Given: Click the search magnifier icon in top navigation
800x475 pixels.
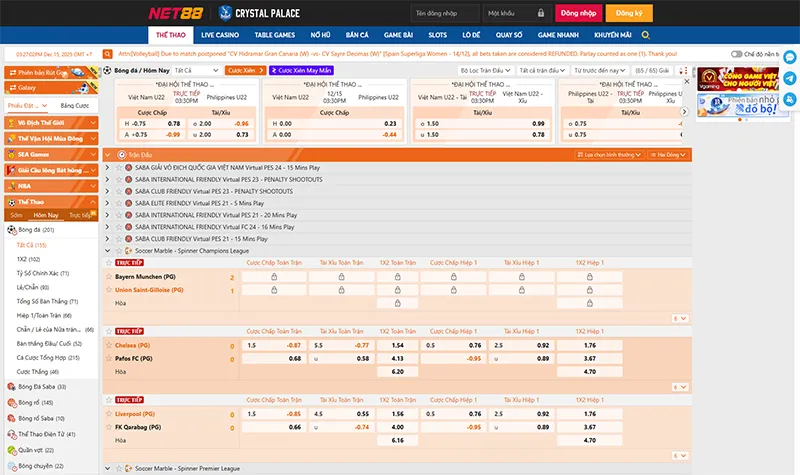Looking at the screenshot, I should tap(647, 35).
